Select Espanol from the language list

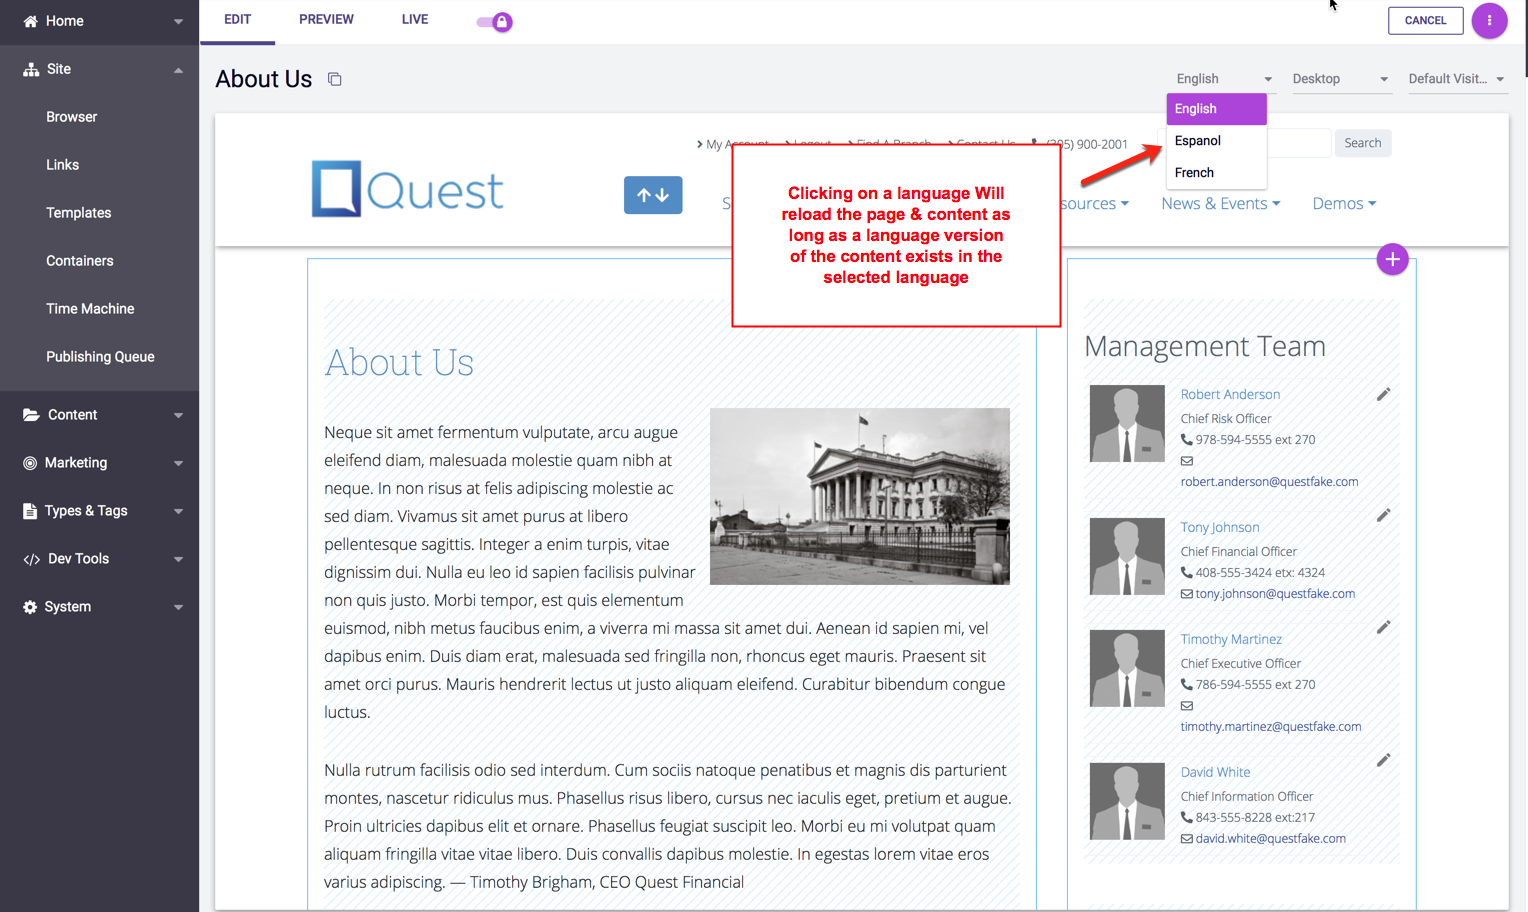click(1198, 141)
